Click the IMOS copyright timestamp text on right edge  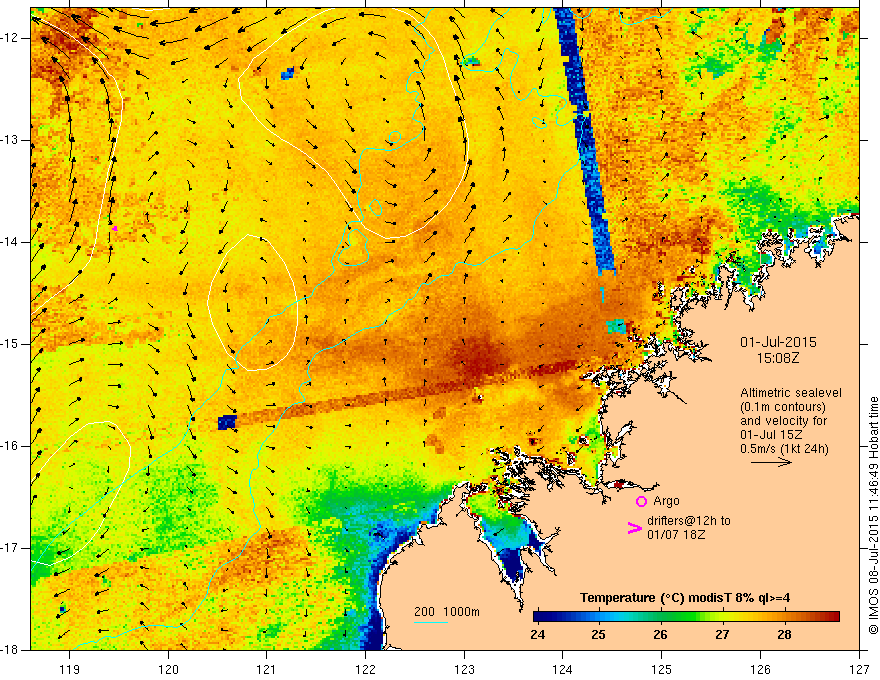click(x=873, y=516)
